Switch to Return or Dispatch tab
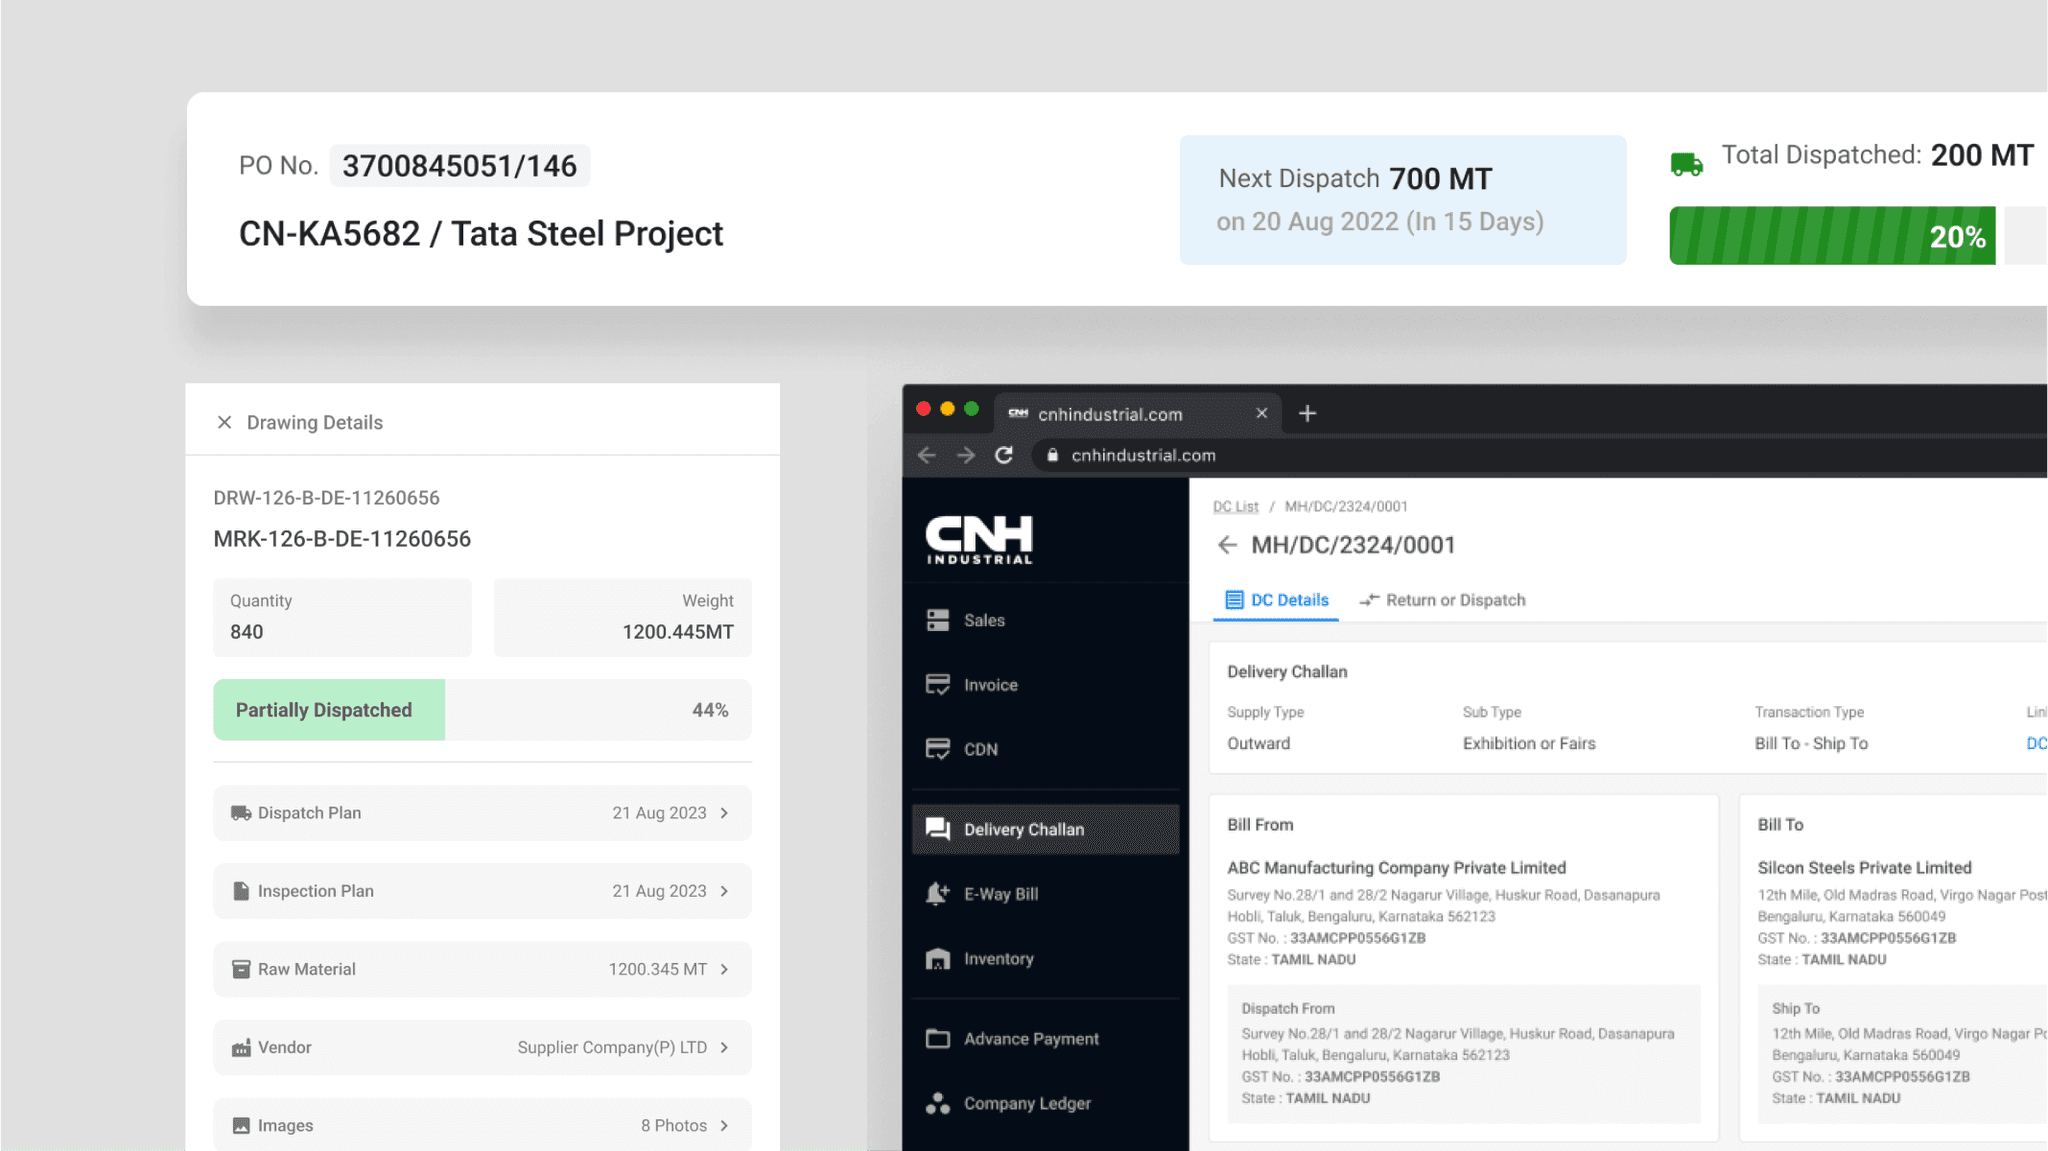 coord(1442,600)
